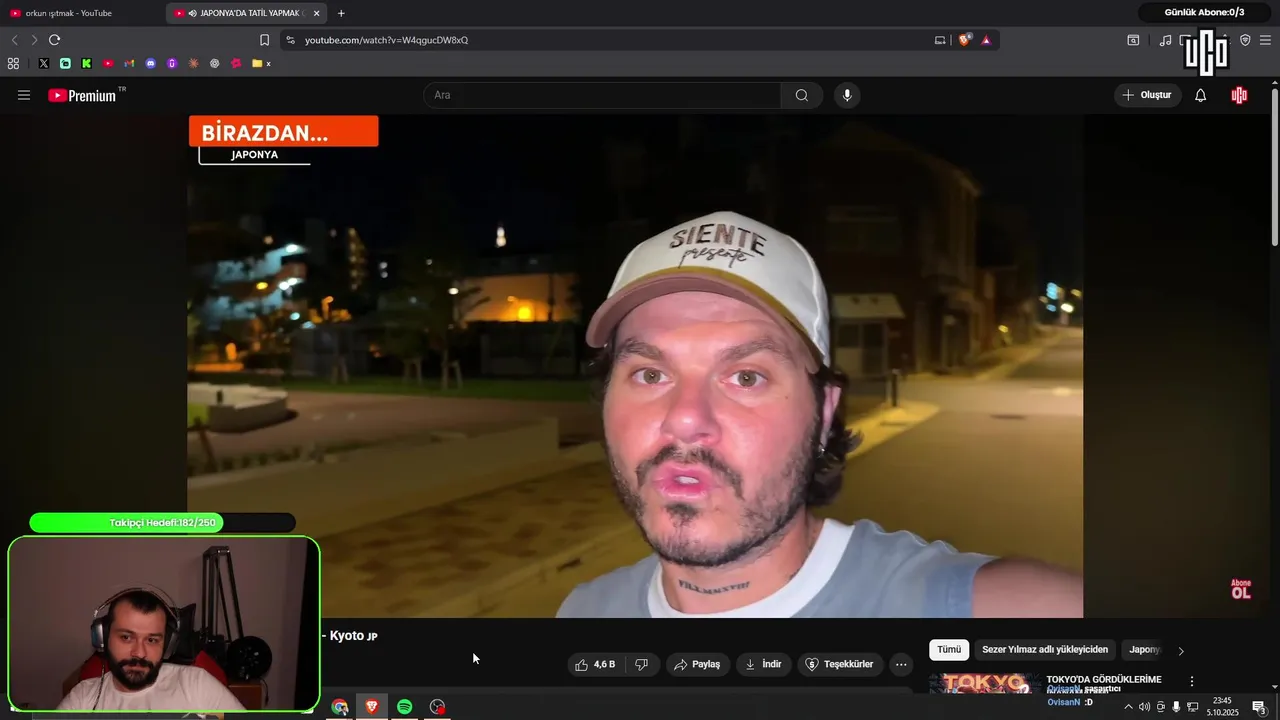This screenshot has height=720, width=1280.
Task: Open Brave Shields lion icon
Action: pyautogui.click(x=964, y=40)
